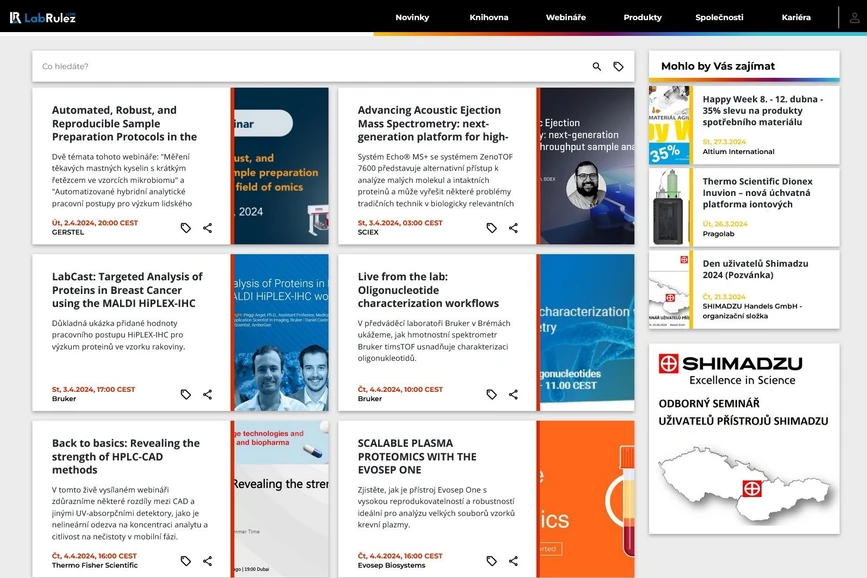The width and height of the screenshot is (867, 578).
Task: Open 'Happy Week 8. - 12. dubna' article
Action: pos(762,111)
